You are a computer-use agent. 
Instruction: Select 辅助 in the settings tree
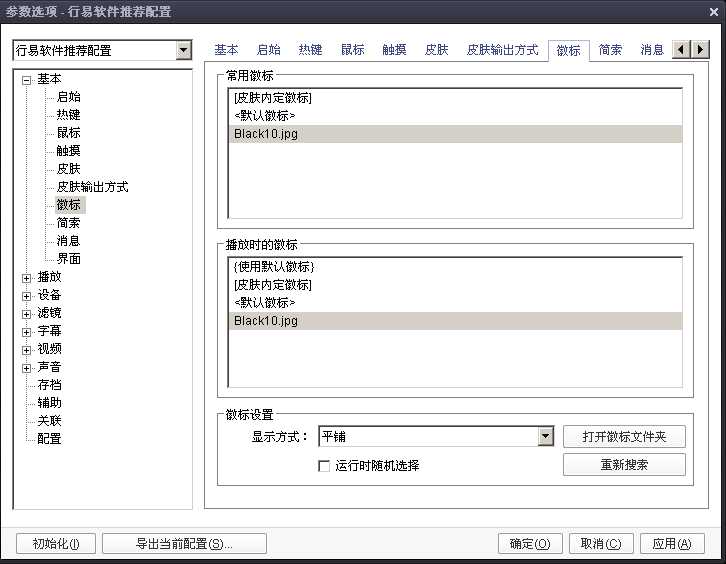tap(50, 403)
